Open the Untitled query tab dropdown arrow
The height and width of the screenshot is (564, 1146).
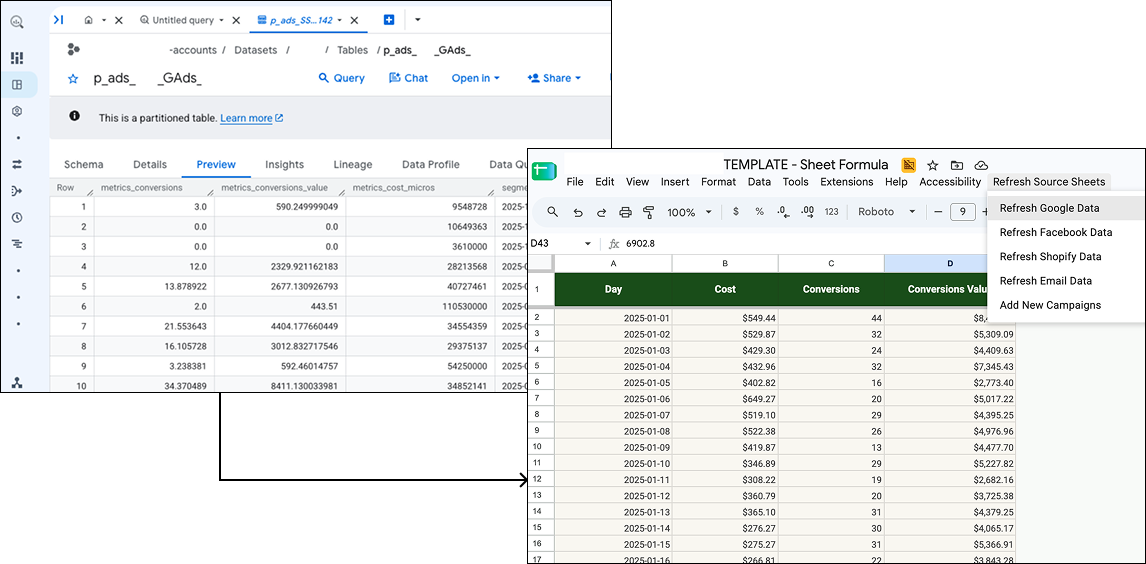click(221, 20)
